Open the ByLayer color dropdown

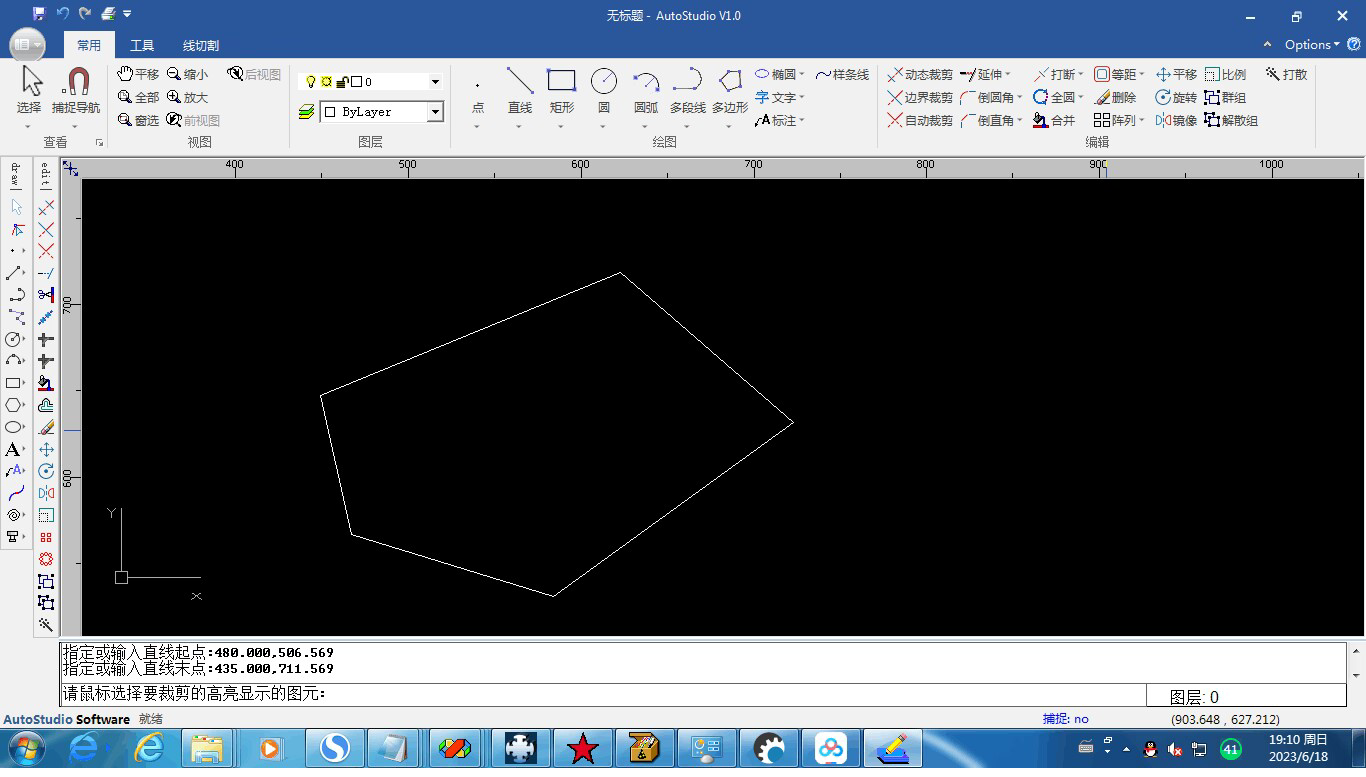coord(435,112)
